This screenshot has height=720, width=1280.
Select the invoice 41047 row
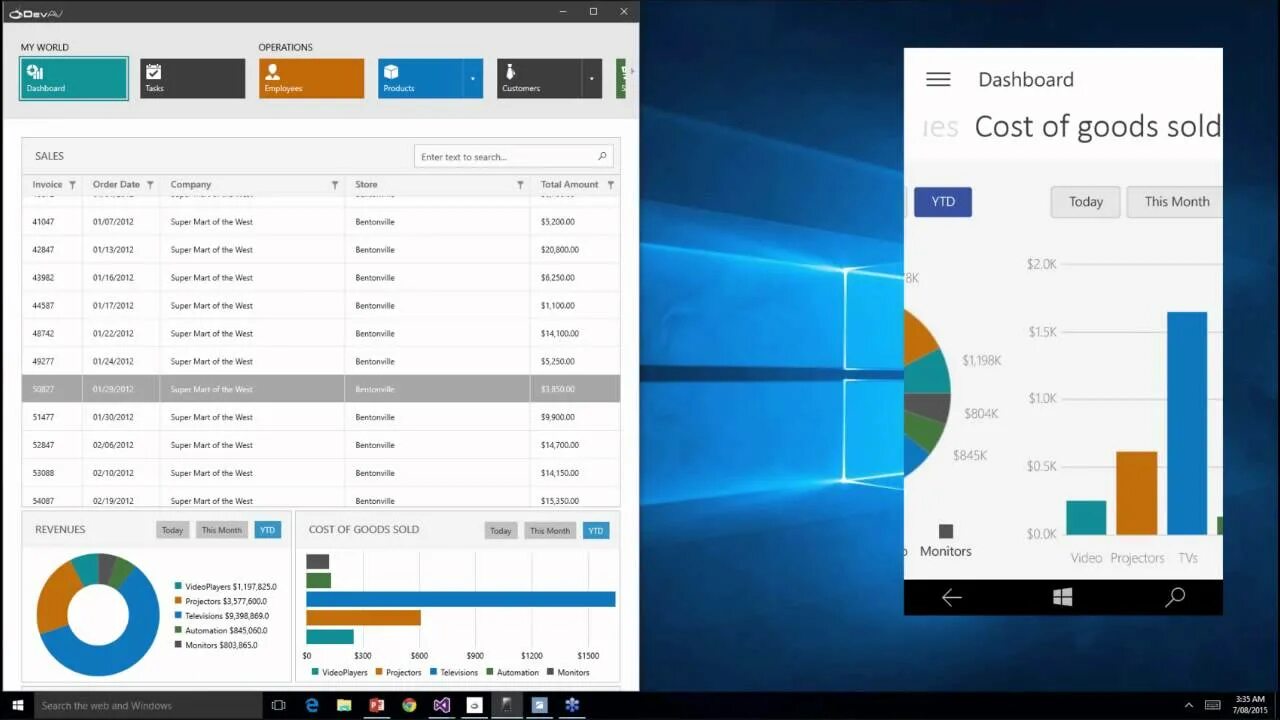coord(321,221)
